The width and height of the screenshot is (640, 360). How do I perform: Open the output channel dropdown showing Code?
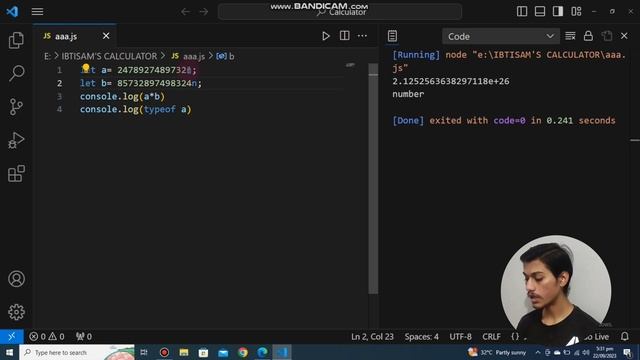[500, 36]
